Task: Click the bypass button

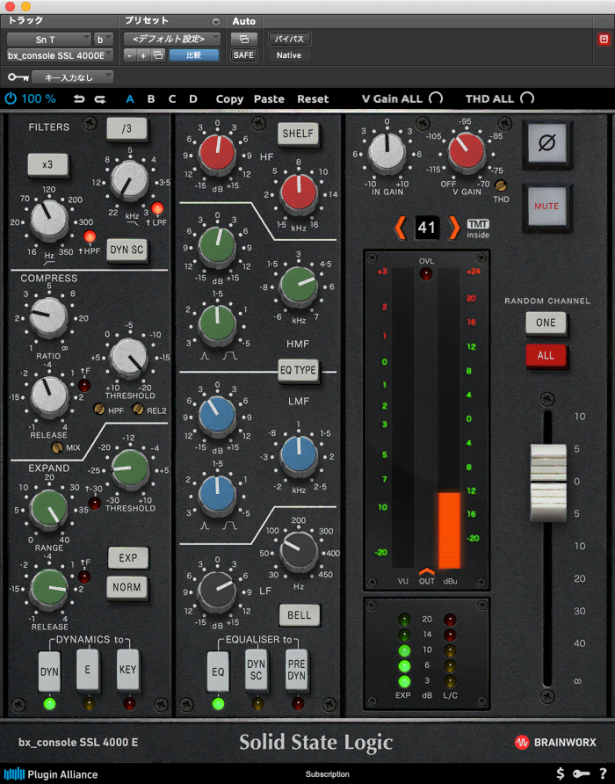Action: 289,39
